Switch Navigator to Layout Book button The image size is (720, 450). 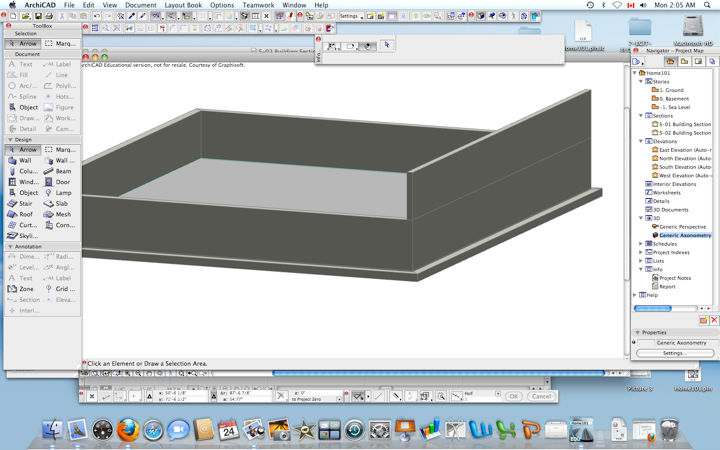pyautogui.click(x=698, y=61)
